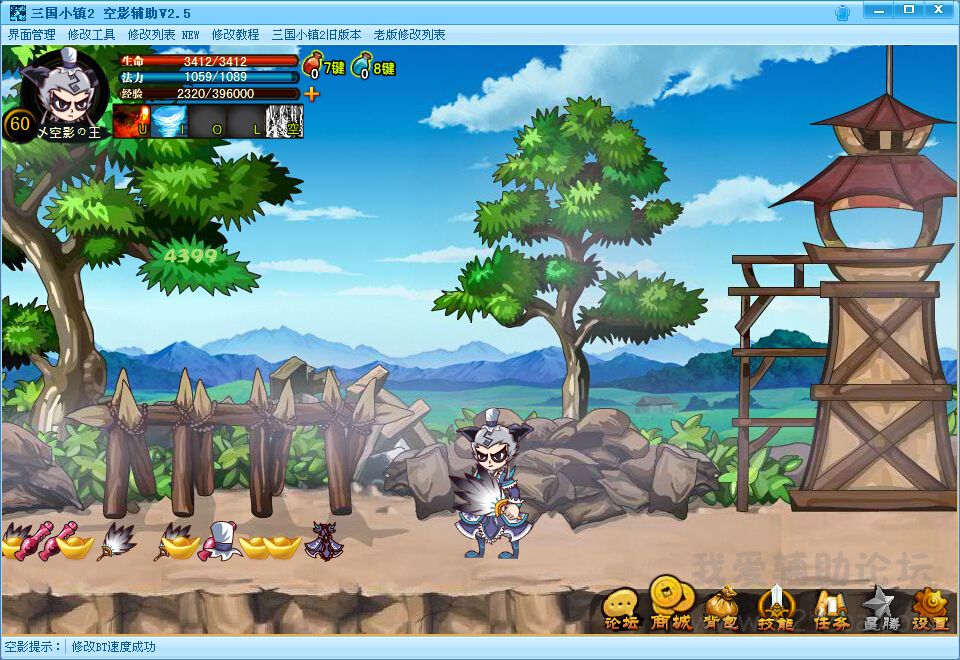
Task: Open the 技能 skills sword icon
Action: 776,609
